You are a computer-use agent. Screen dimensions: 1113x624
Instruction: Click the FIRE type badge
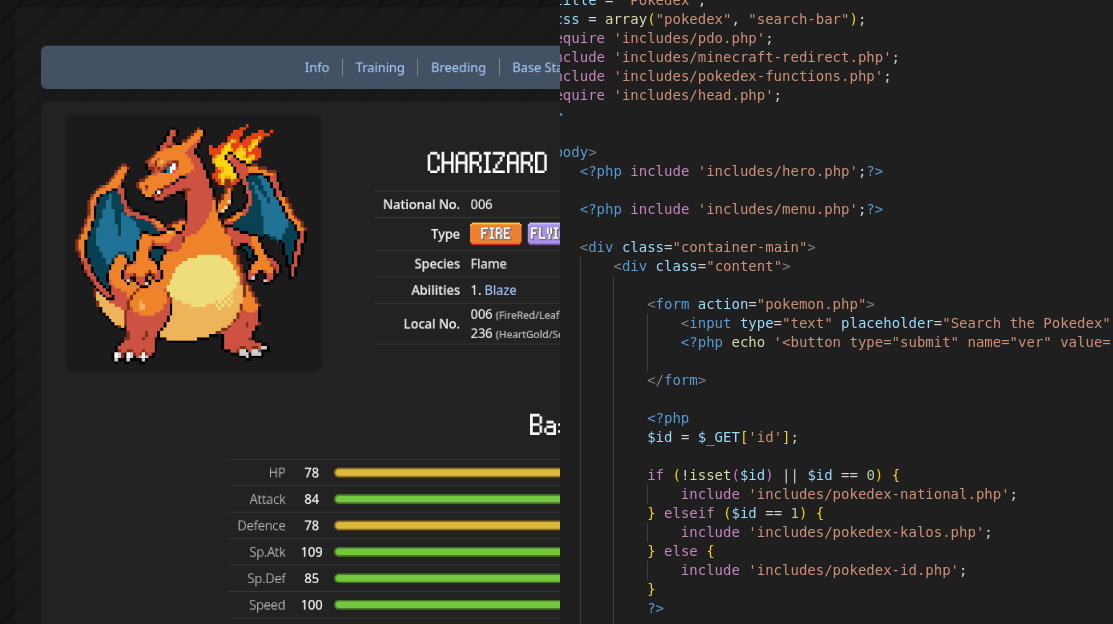coord(495,234)
